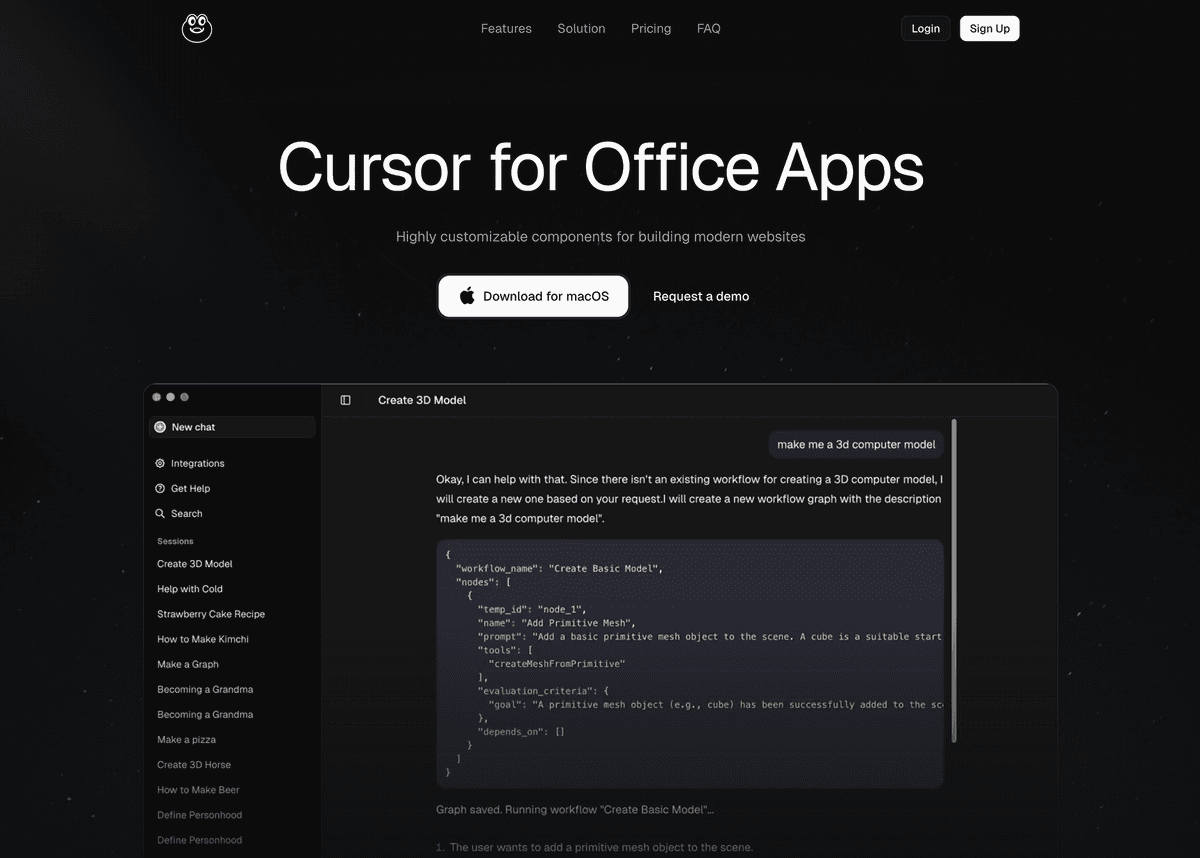Select the Make a Graph session
The image size is (1200, 858).
tap(188, 664)
